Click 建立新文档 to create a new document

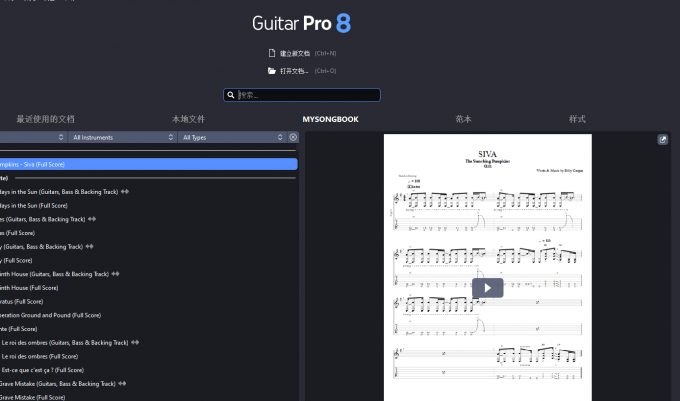[x=295, y=53]
